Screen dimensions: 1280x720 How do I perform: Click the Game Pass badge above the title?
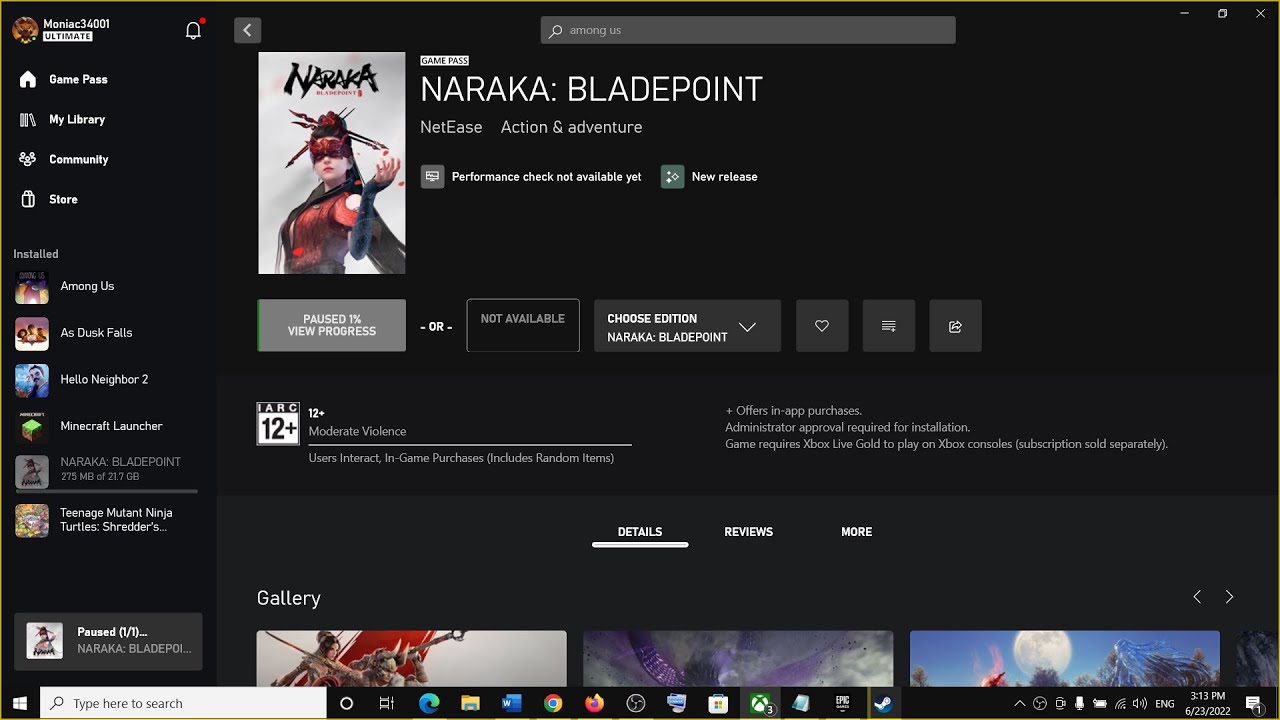[x=444, y=61]
